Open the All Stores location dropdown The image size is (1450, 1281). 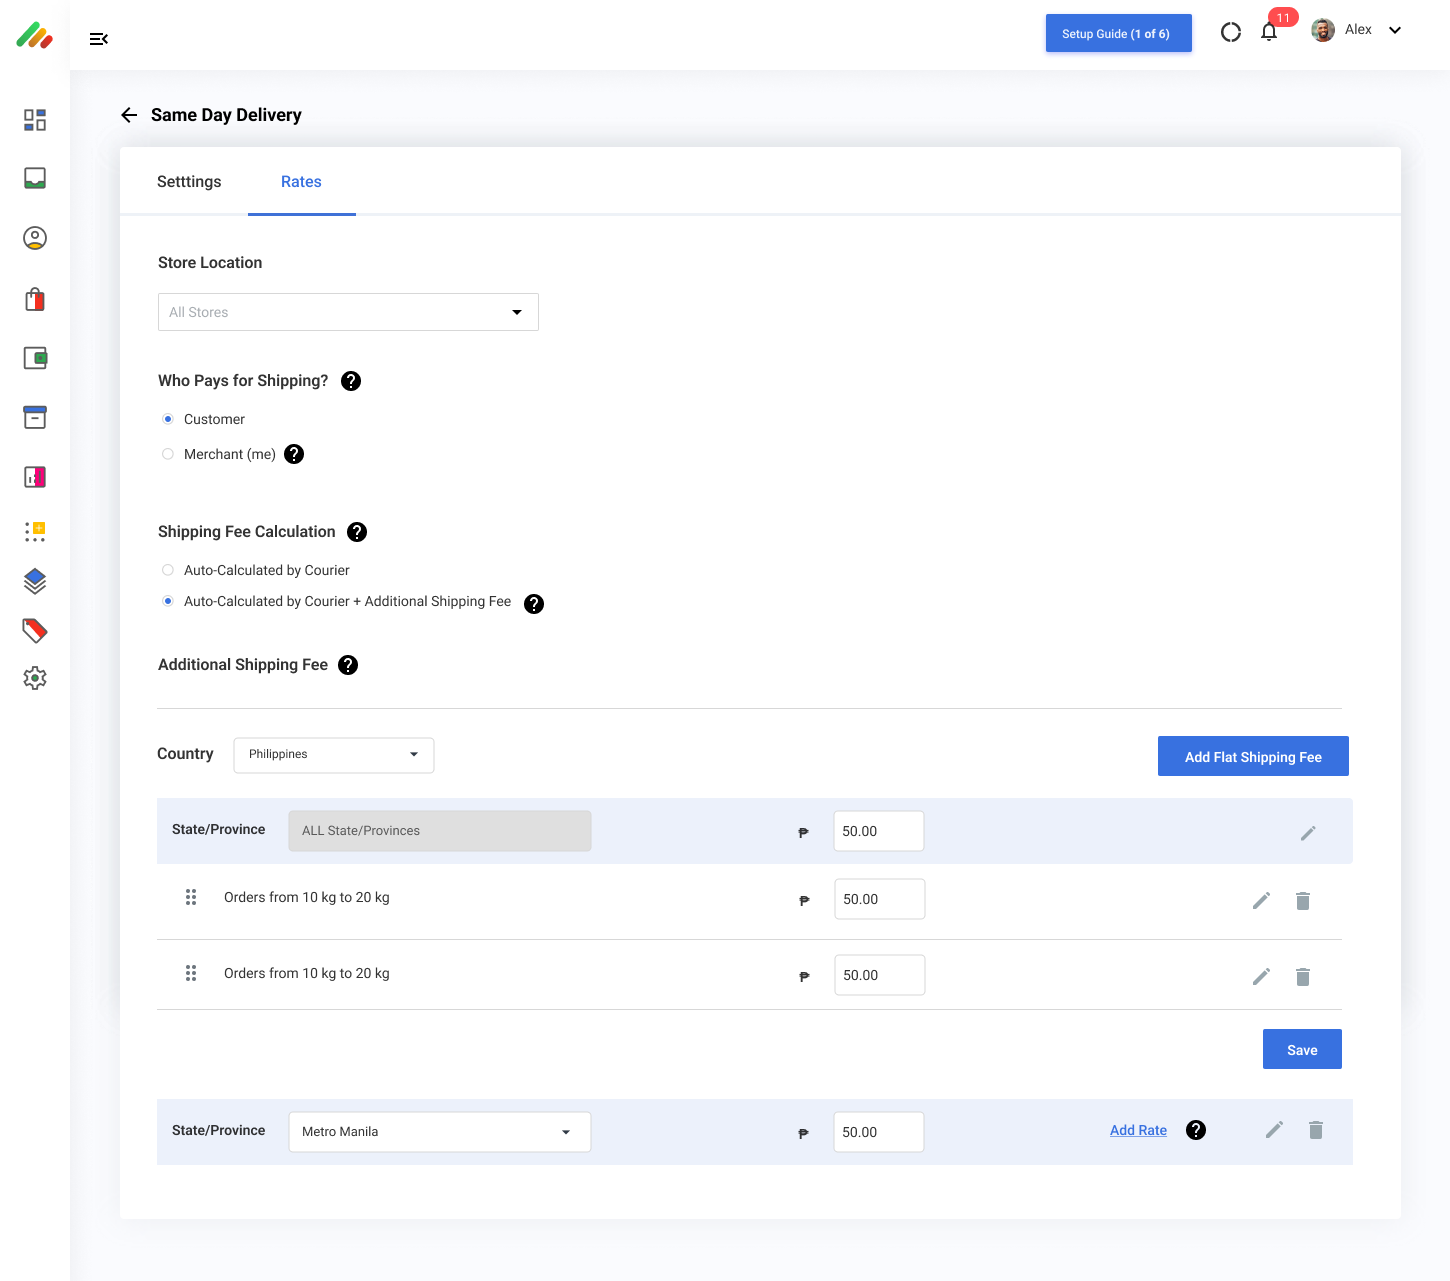348,312
